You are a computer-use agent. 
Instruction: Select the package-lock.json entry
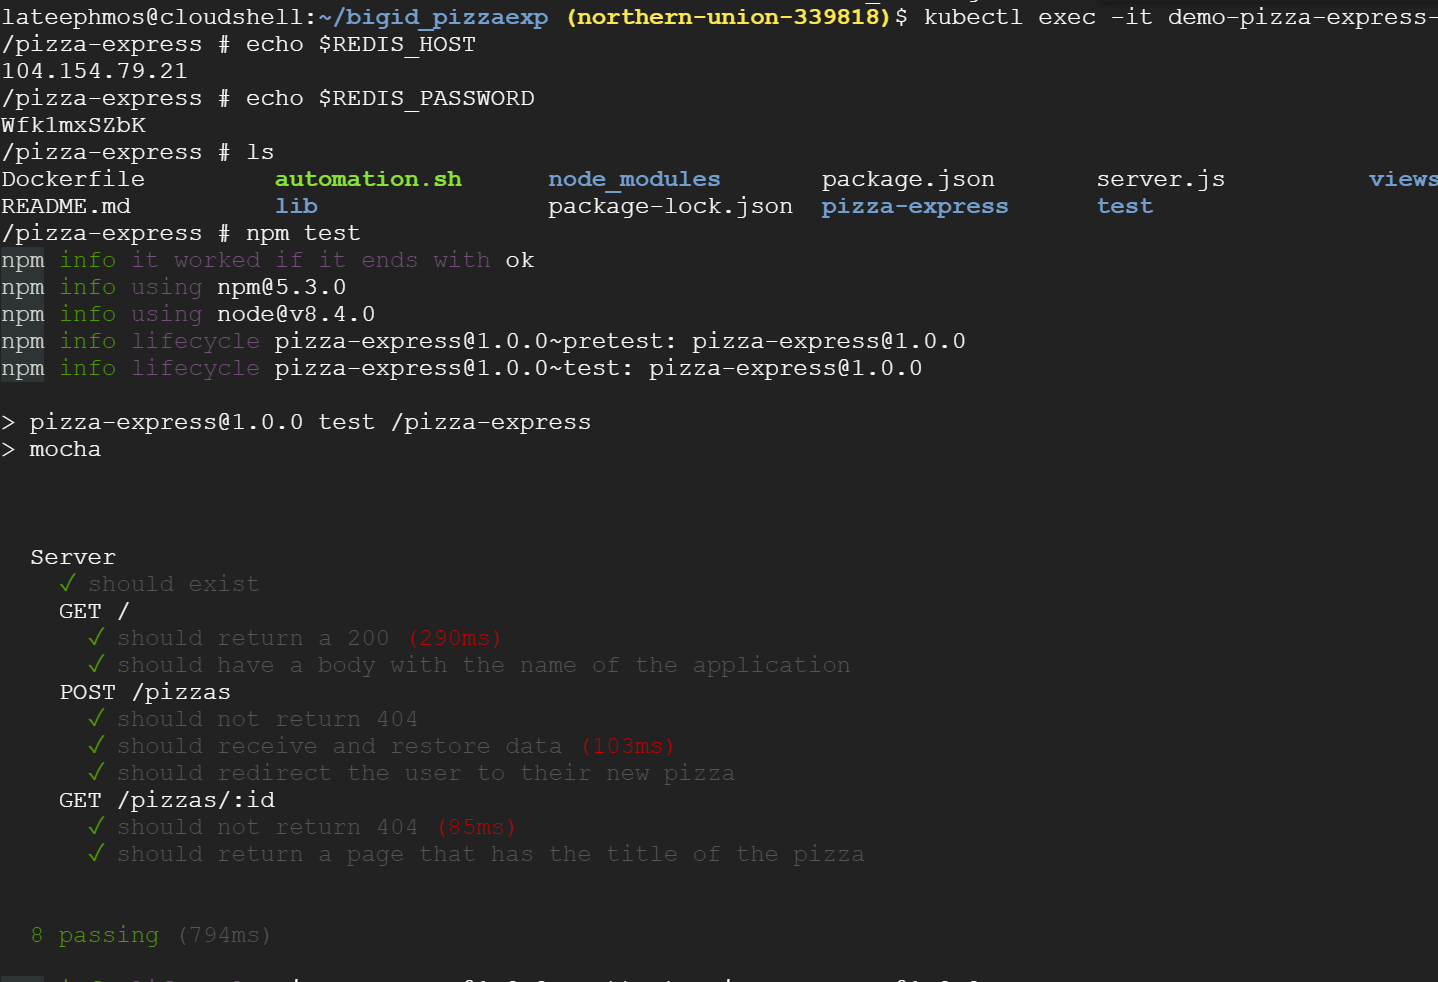point(670,205)
